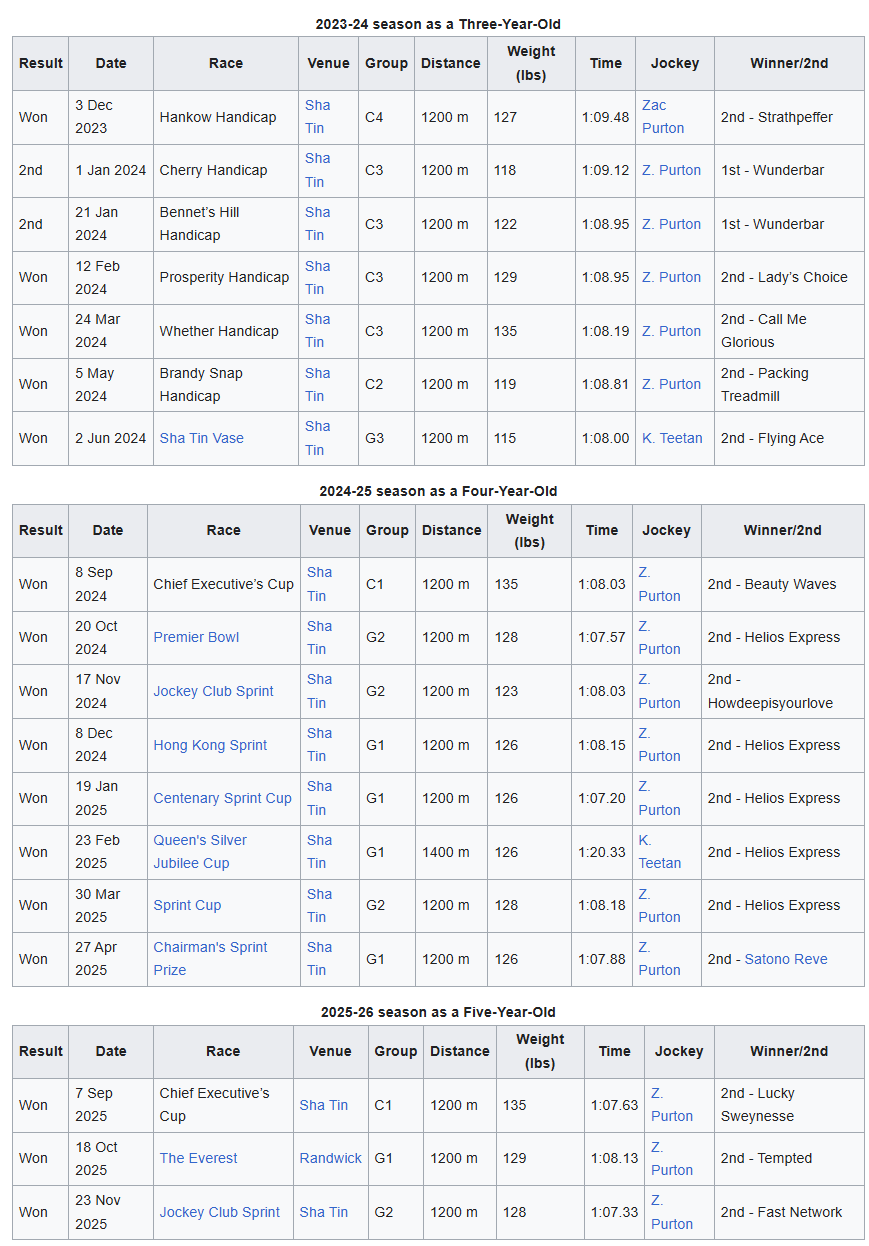This screenshot has width=869, height=1246.
Task: Open K. Teetan link in Sha Tin Vase row
Action: 672,438
